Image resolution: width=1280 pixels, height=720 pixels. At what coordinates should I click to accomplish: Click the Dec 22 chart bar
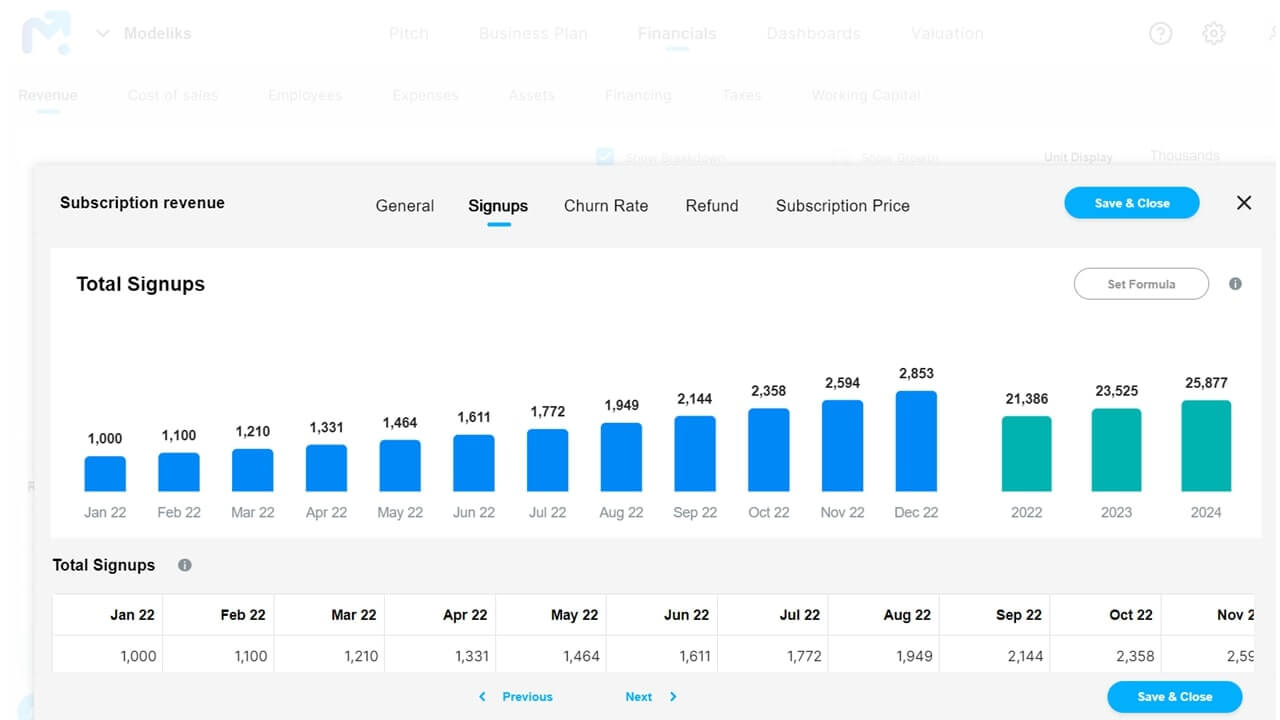pos(916,441)
